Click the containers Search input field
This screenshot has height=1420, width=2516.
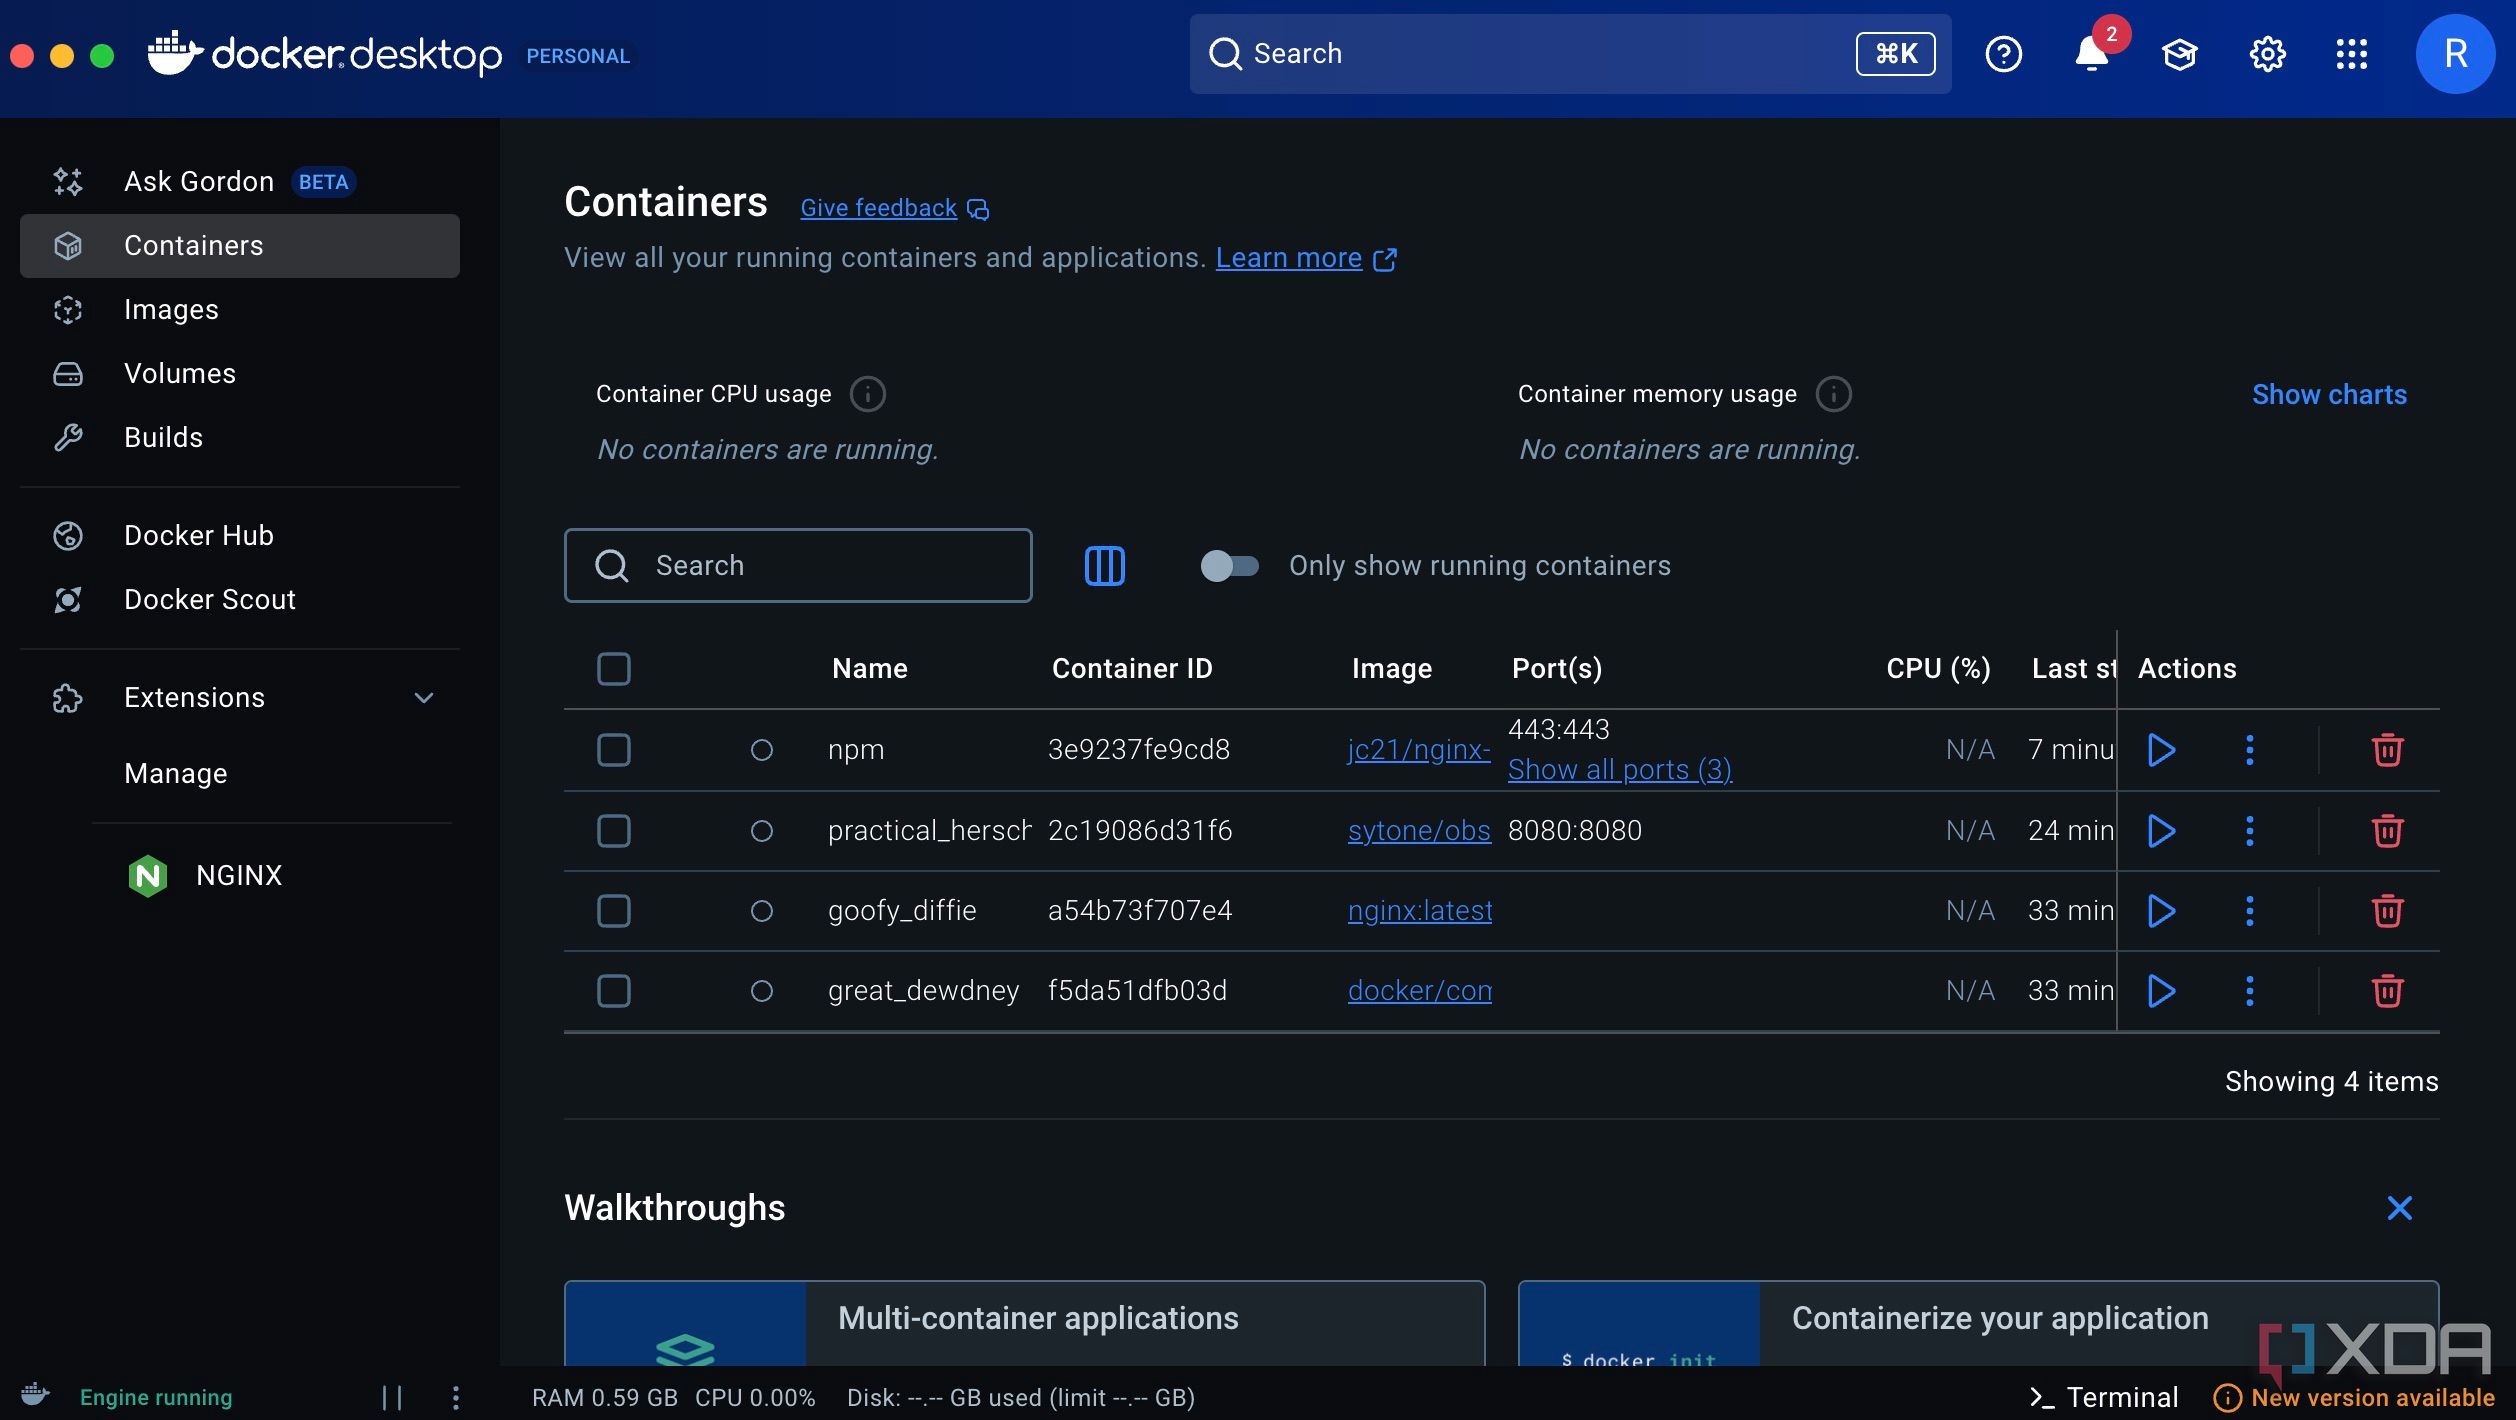click(797, 566)
